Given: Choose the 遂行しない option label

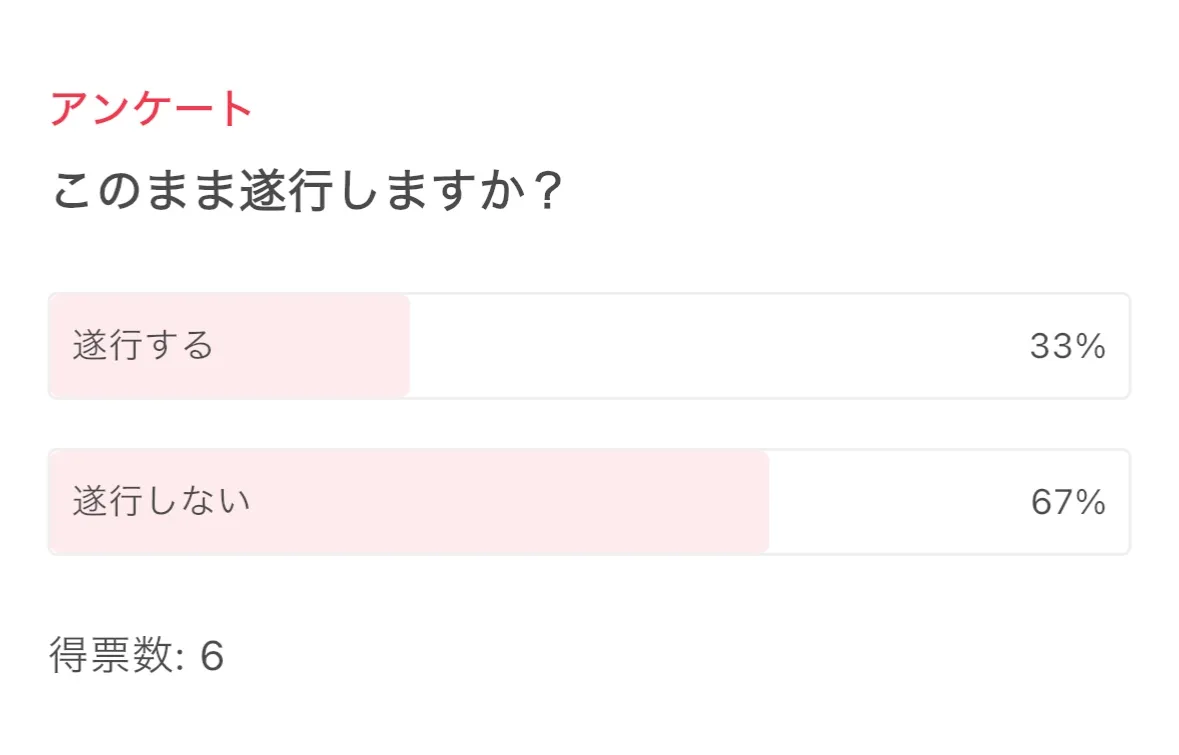Looking at the screenshot, I should (161, 501).
